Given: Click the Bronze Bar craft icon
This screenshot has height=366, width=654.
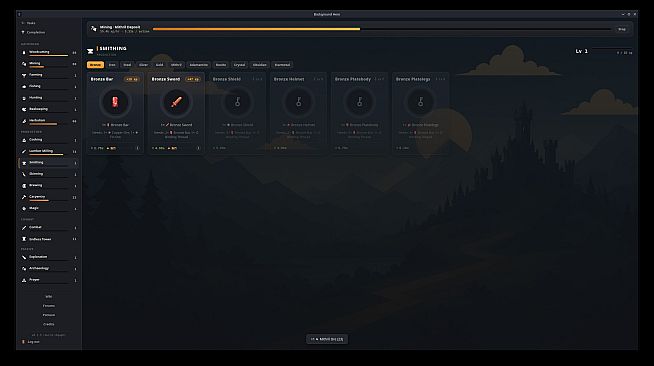Looking at the screenshot, I should [115, 102].
